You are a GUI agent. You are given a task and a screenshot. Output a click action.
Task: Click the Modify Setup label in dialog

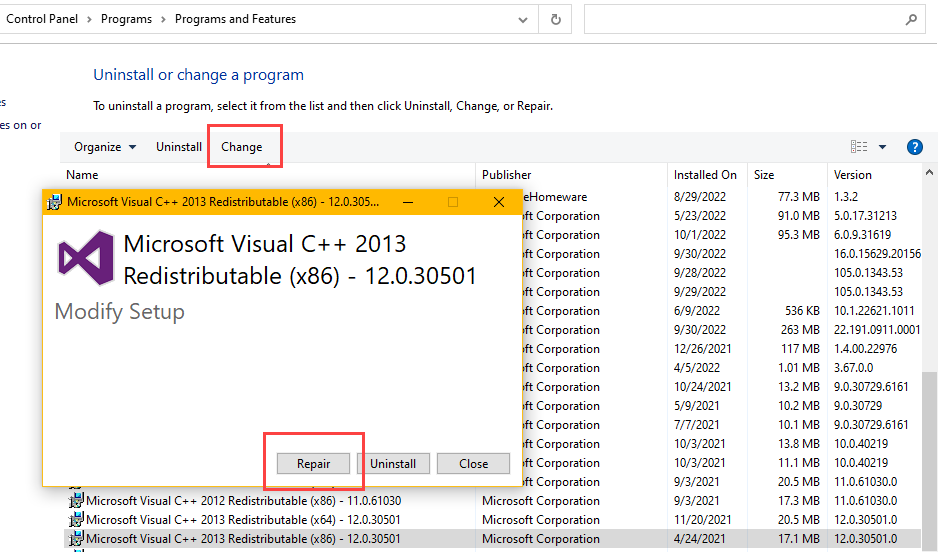coord(120,312)
